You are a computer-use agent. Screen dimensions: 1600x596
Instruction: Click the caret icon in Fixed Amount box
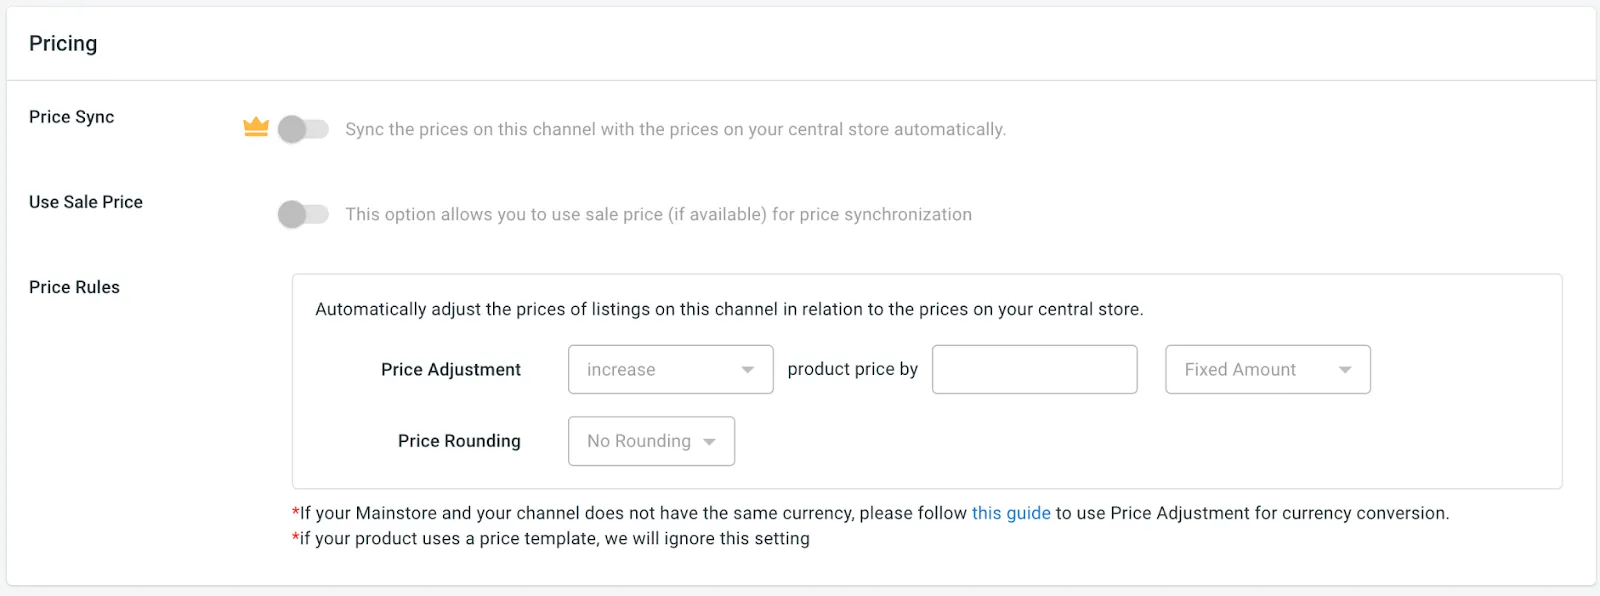coord(1345,370)
